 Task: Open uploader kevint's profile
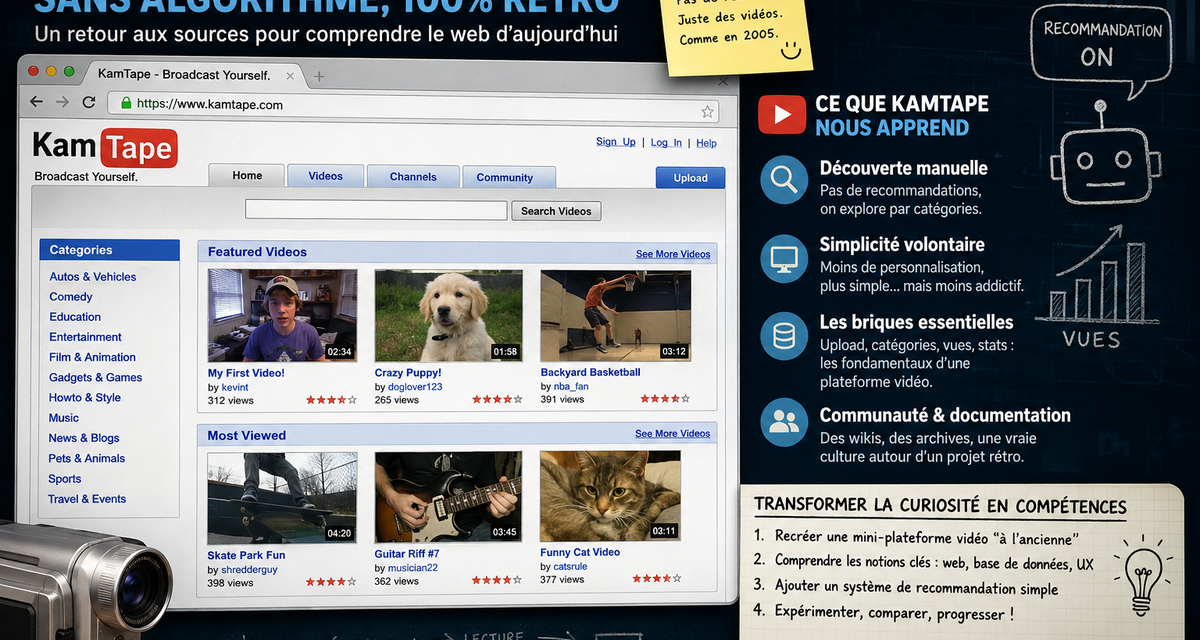click(235, 387)
